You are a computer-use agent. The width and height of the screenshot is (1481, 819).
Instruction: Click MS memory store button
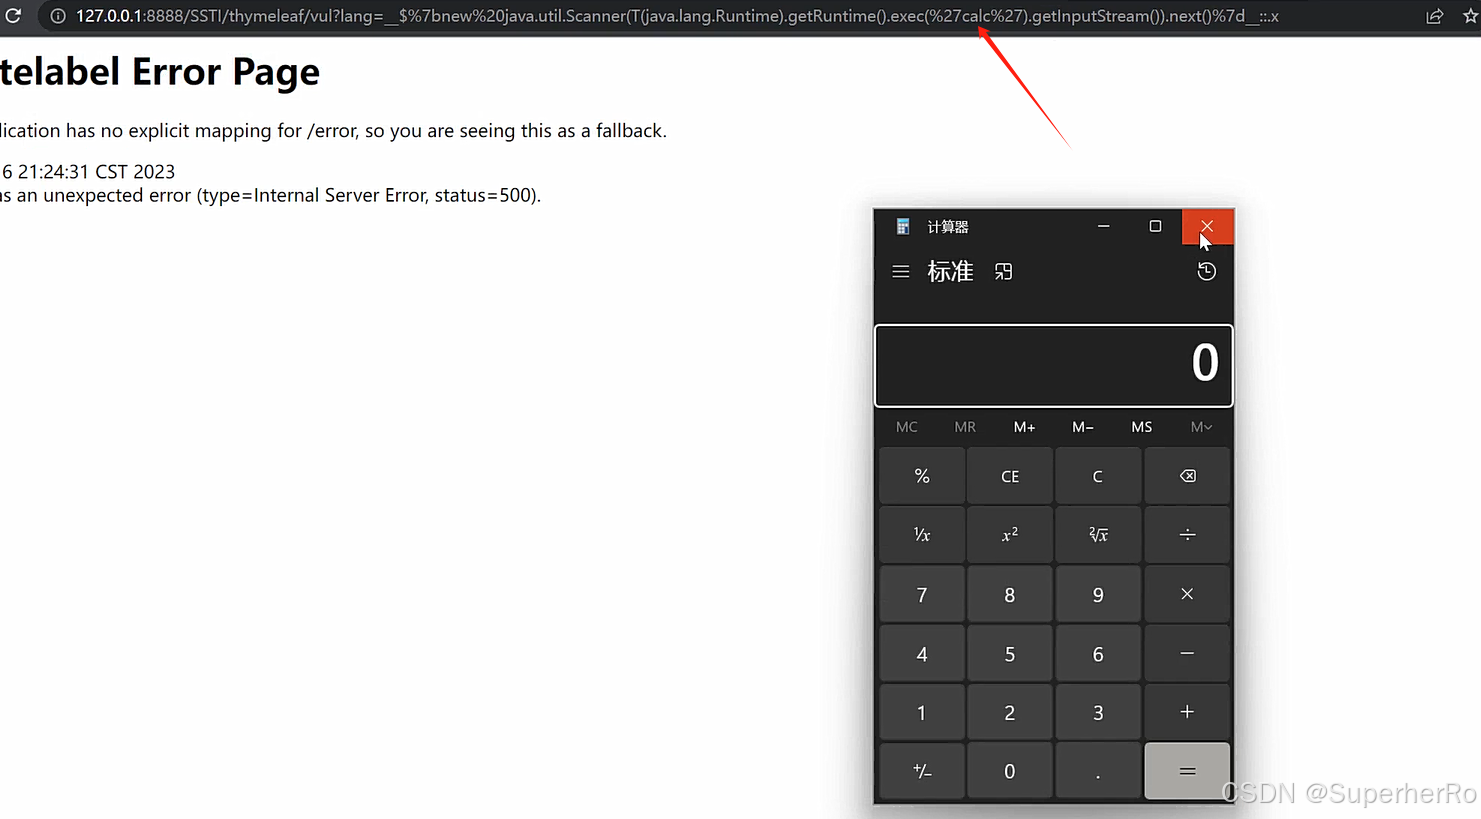coord(1142,427)
